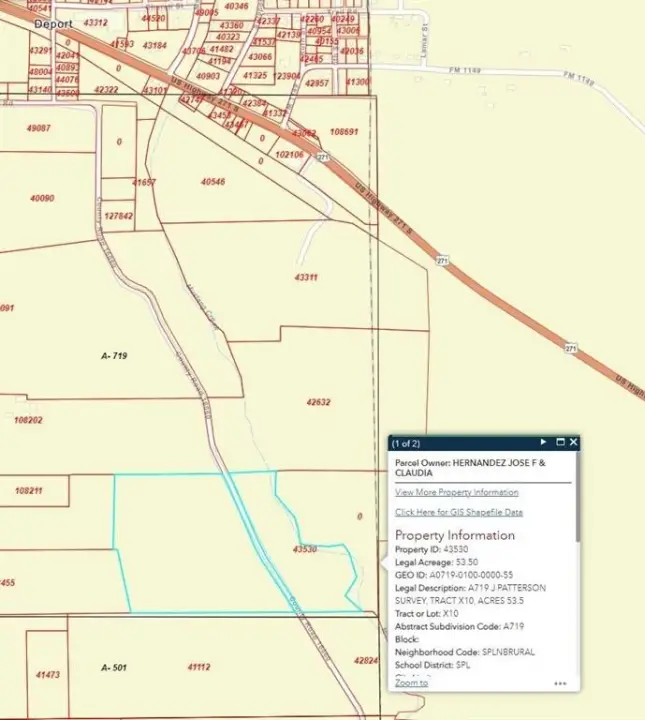Select highlighted parcel 43530 on map
Viewport: 645px width, 720px height.
(x=304, y=549)
